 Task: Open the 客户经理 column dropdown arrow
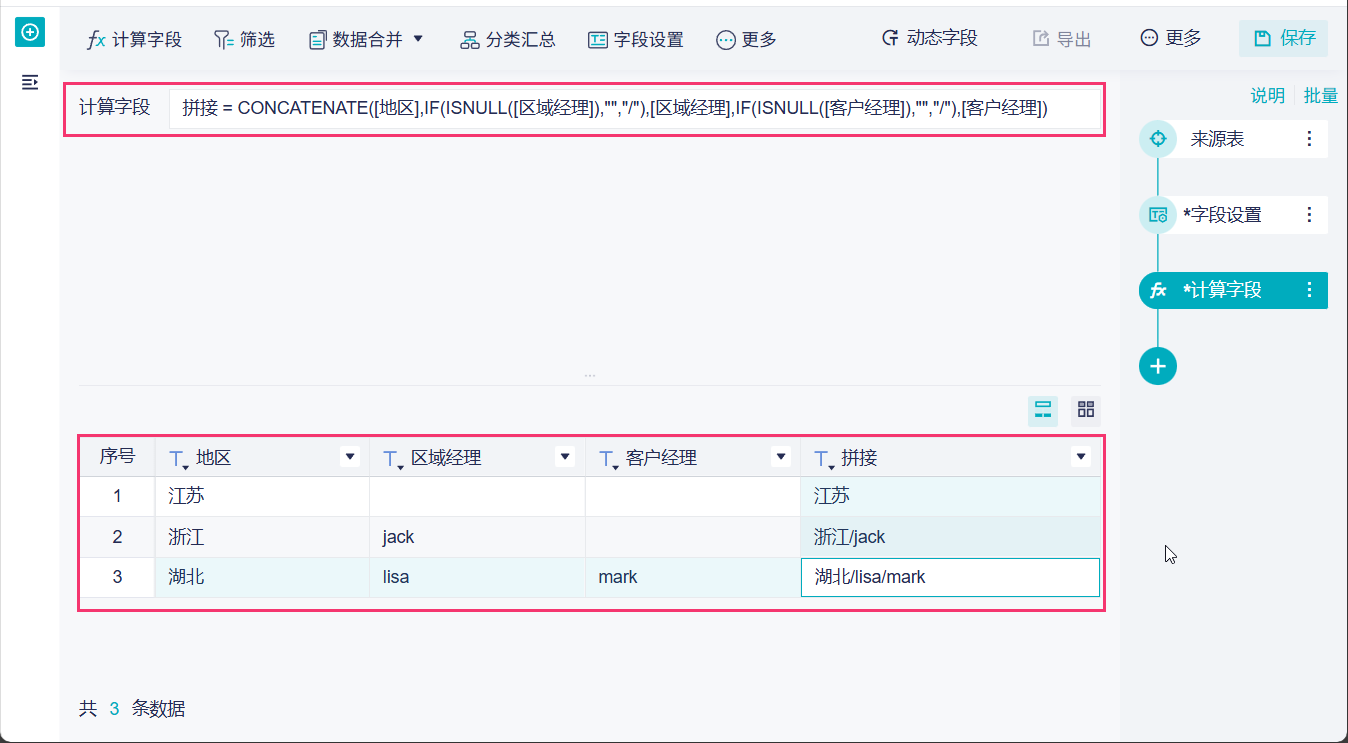tap(781, 457)
